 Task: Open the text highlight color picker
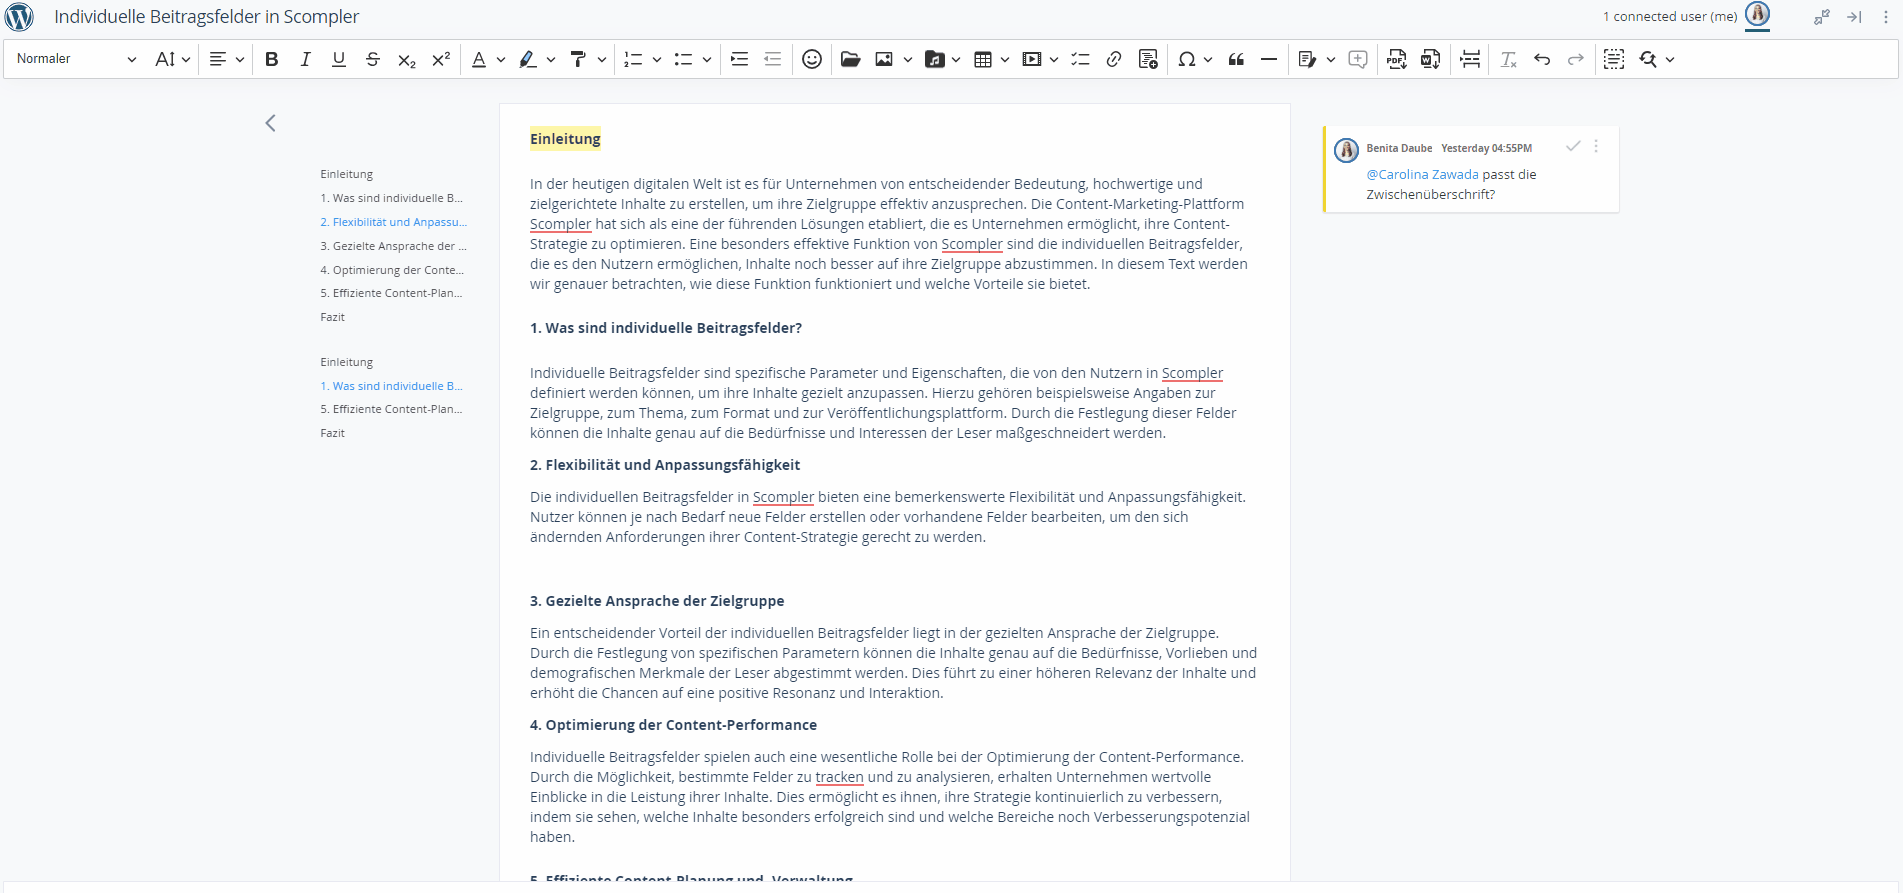pyautogui.click(x=550, y=59)
